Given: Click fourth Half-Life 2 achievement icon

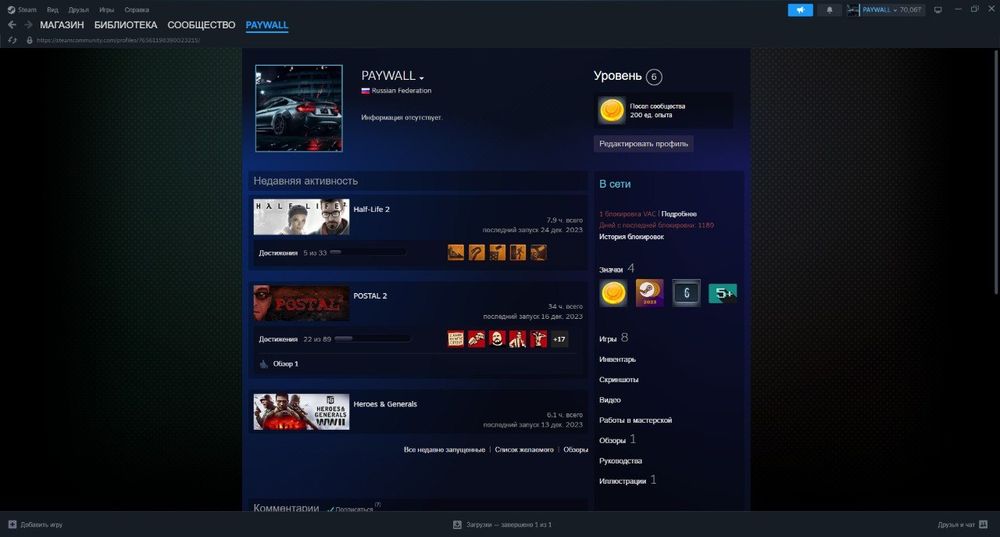Looking at the screenshot, I should [x=518, y=253].
